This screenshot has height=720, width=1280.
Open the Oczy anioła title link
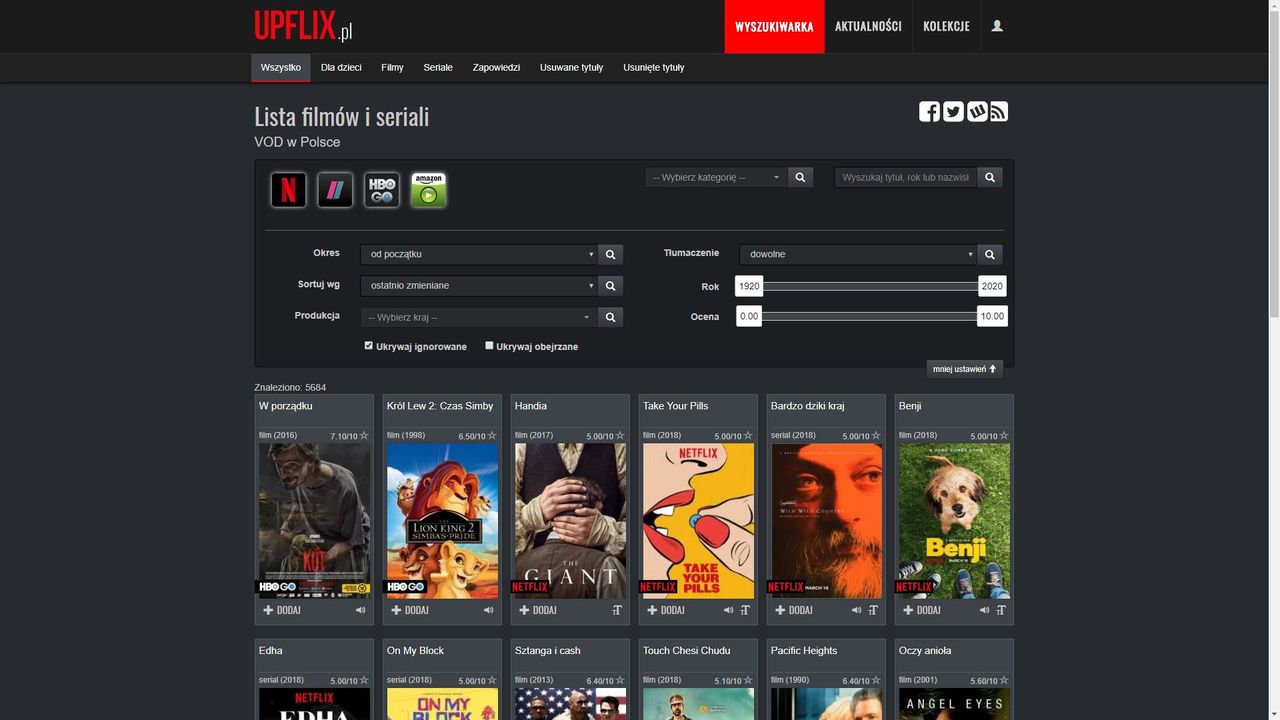pyautogui.click(x=925, y=651)
